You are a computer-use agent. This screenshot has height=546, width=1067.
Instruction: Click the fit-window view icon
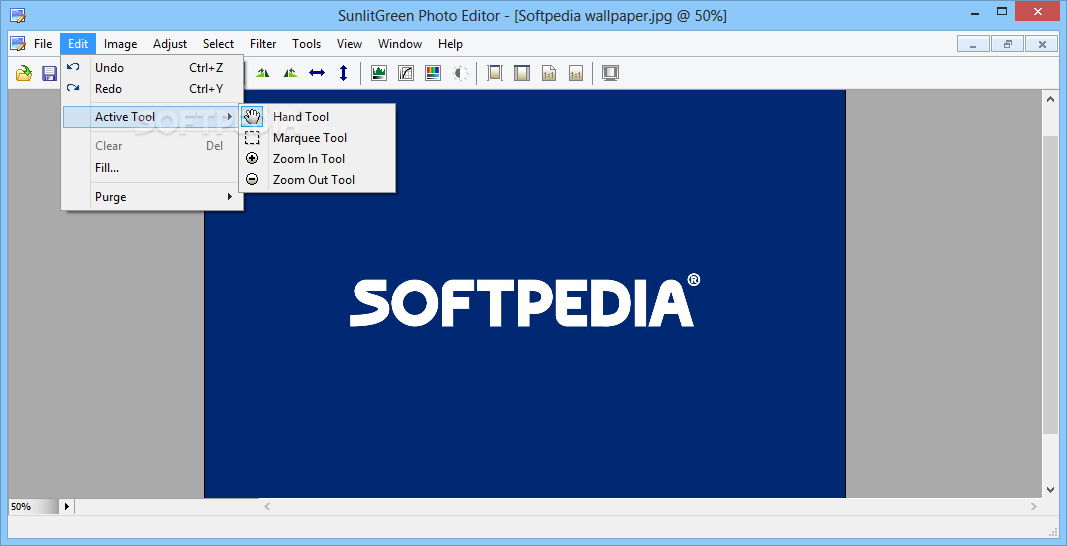click(x=522, y=73)
